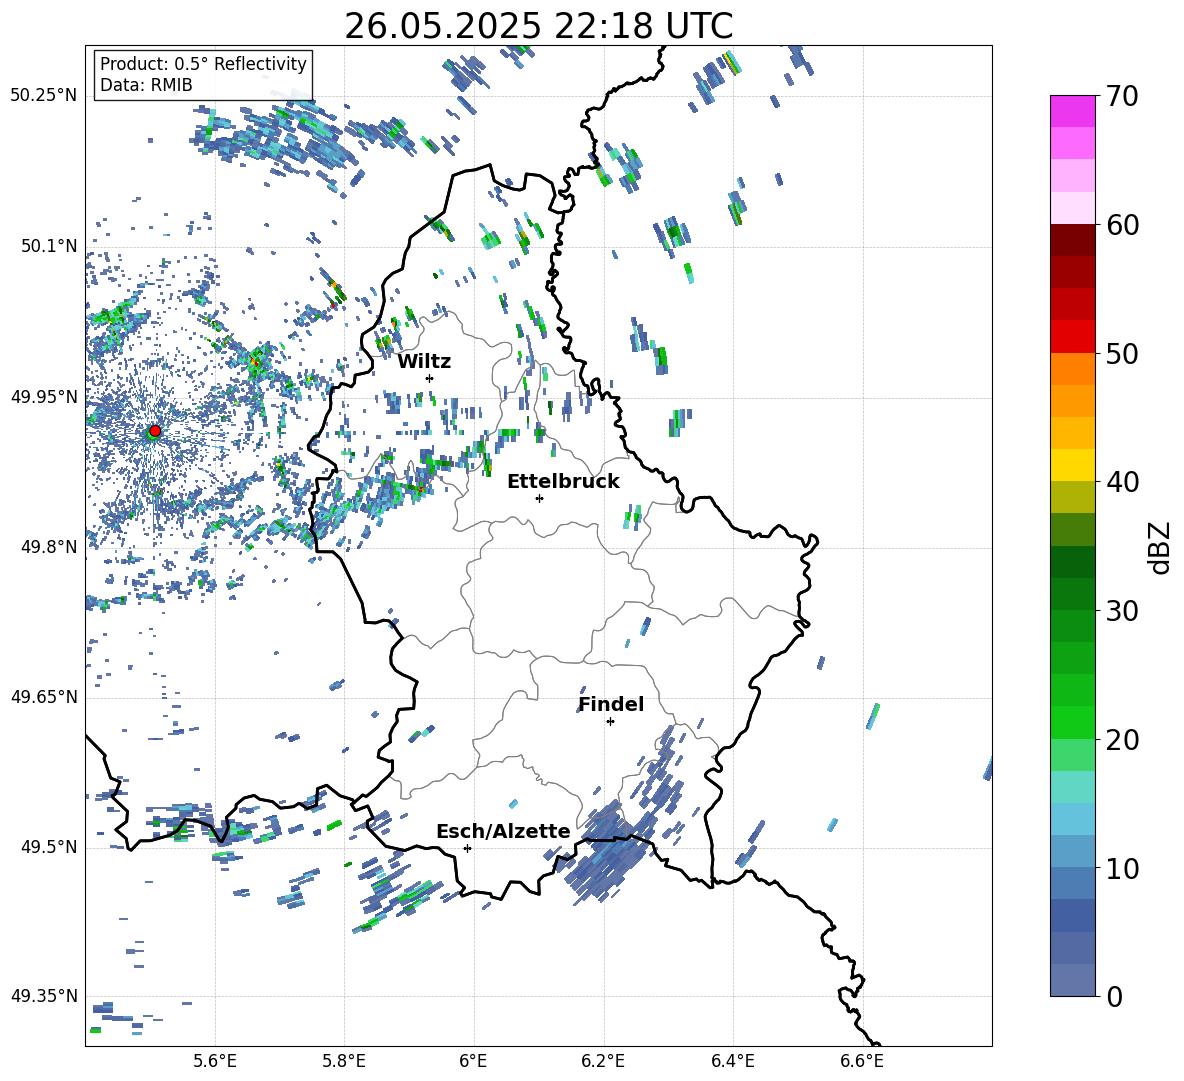Click the dBZ colorbar label
The height and width of the screenshot is (1081, 1184).
(x=1161, y=547)
